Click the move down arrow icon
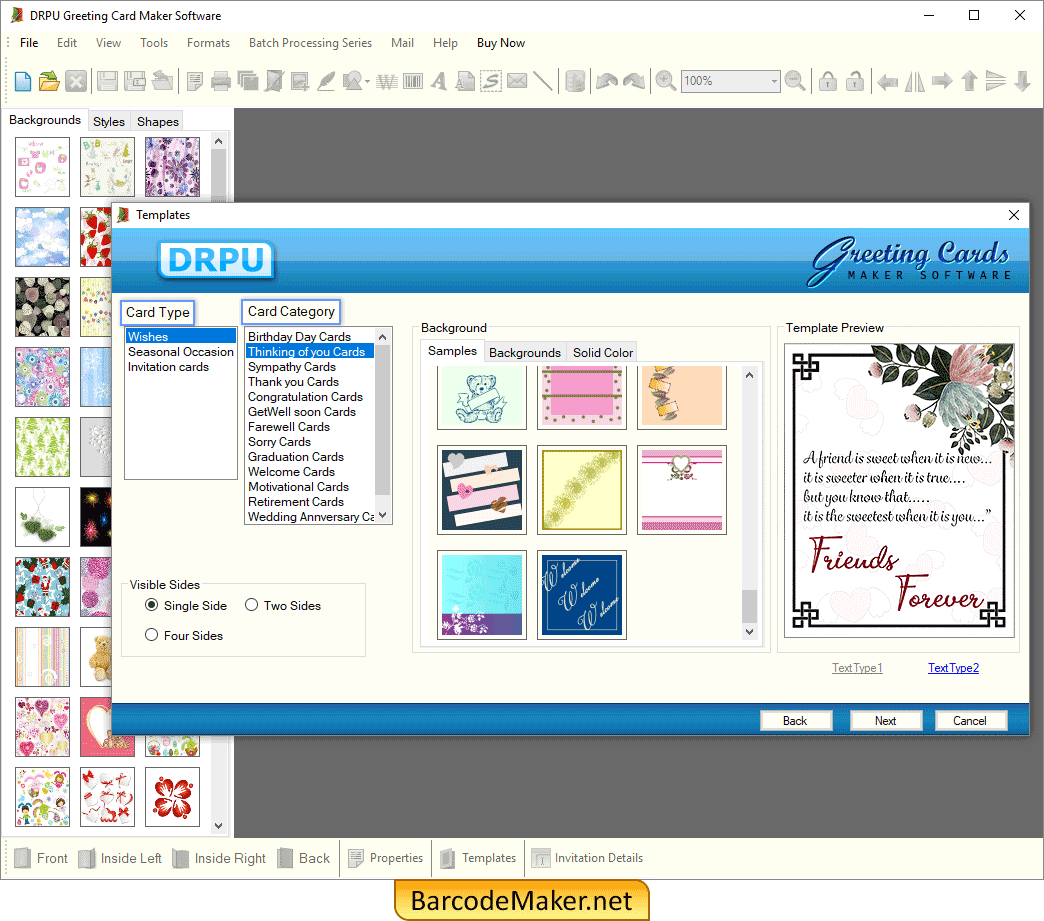 [x=1023, y=81]
